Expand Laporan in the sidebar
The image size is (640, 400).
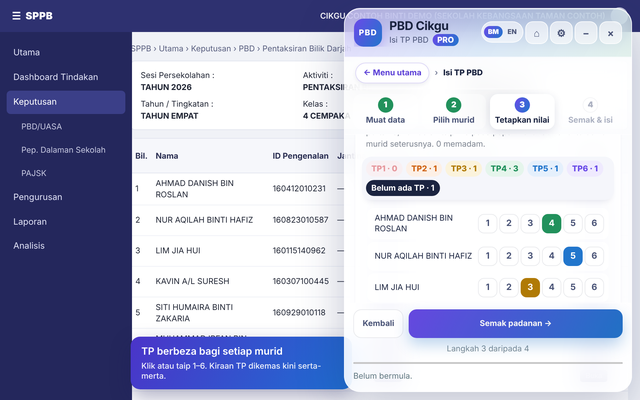[66, 222]
